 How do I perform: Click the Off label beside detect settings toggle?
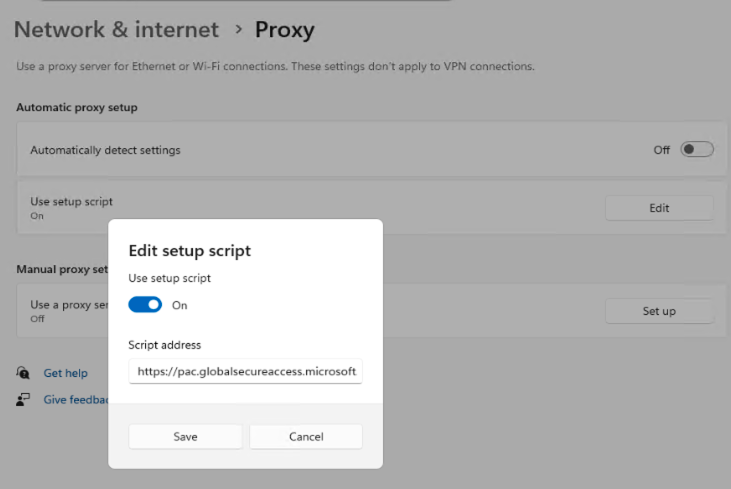click(x=661, y=150)
